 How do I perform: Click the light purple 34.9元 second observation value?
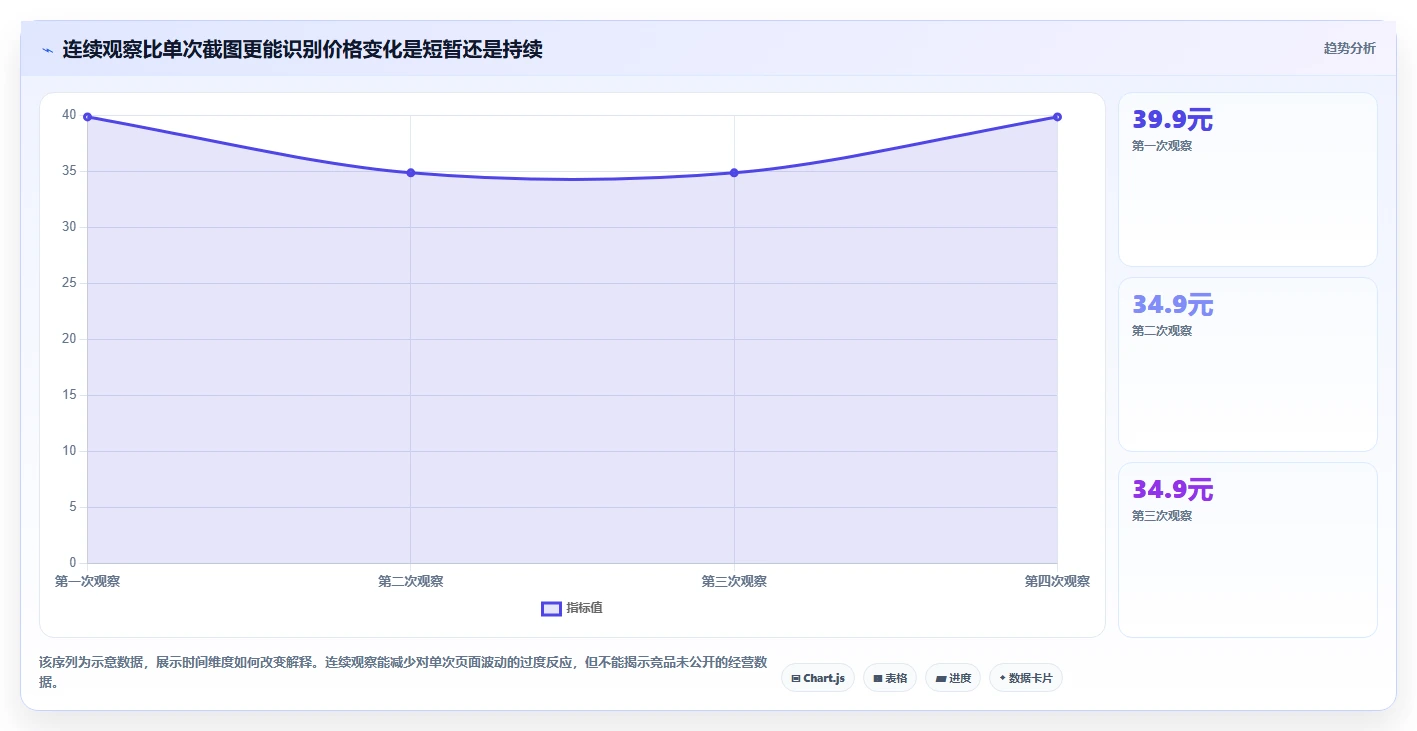(1172, 305)
